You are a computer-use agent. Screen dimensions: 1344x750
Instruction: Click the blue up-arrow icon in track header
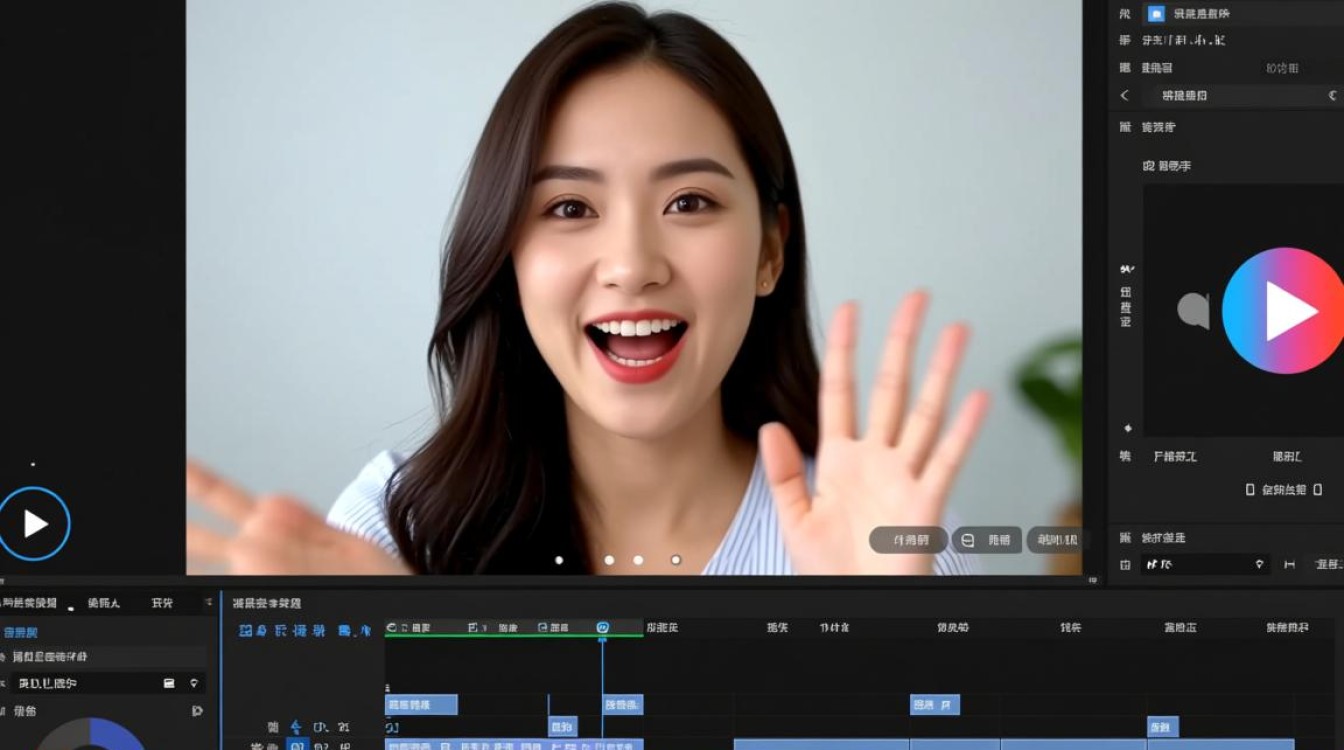point(295,727)
